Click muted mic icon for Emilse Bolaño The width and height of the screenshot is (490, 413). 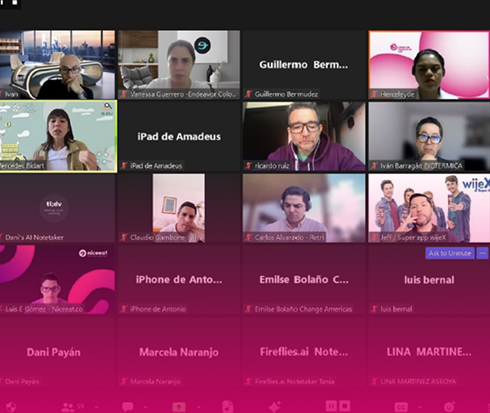pyautogui.click(x=248, y=309)
